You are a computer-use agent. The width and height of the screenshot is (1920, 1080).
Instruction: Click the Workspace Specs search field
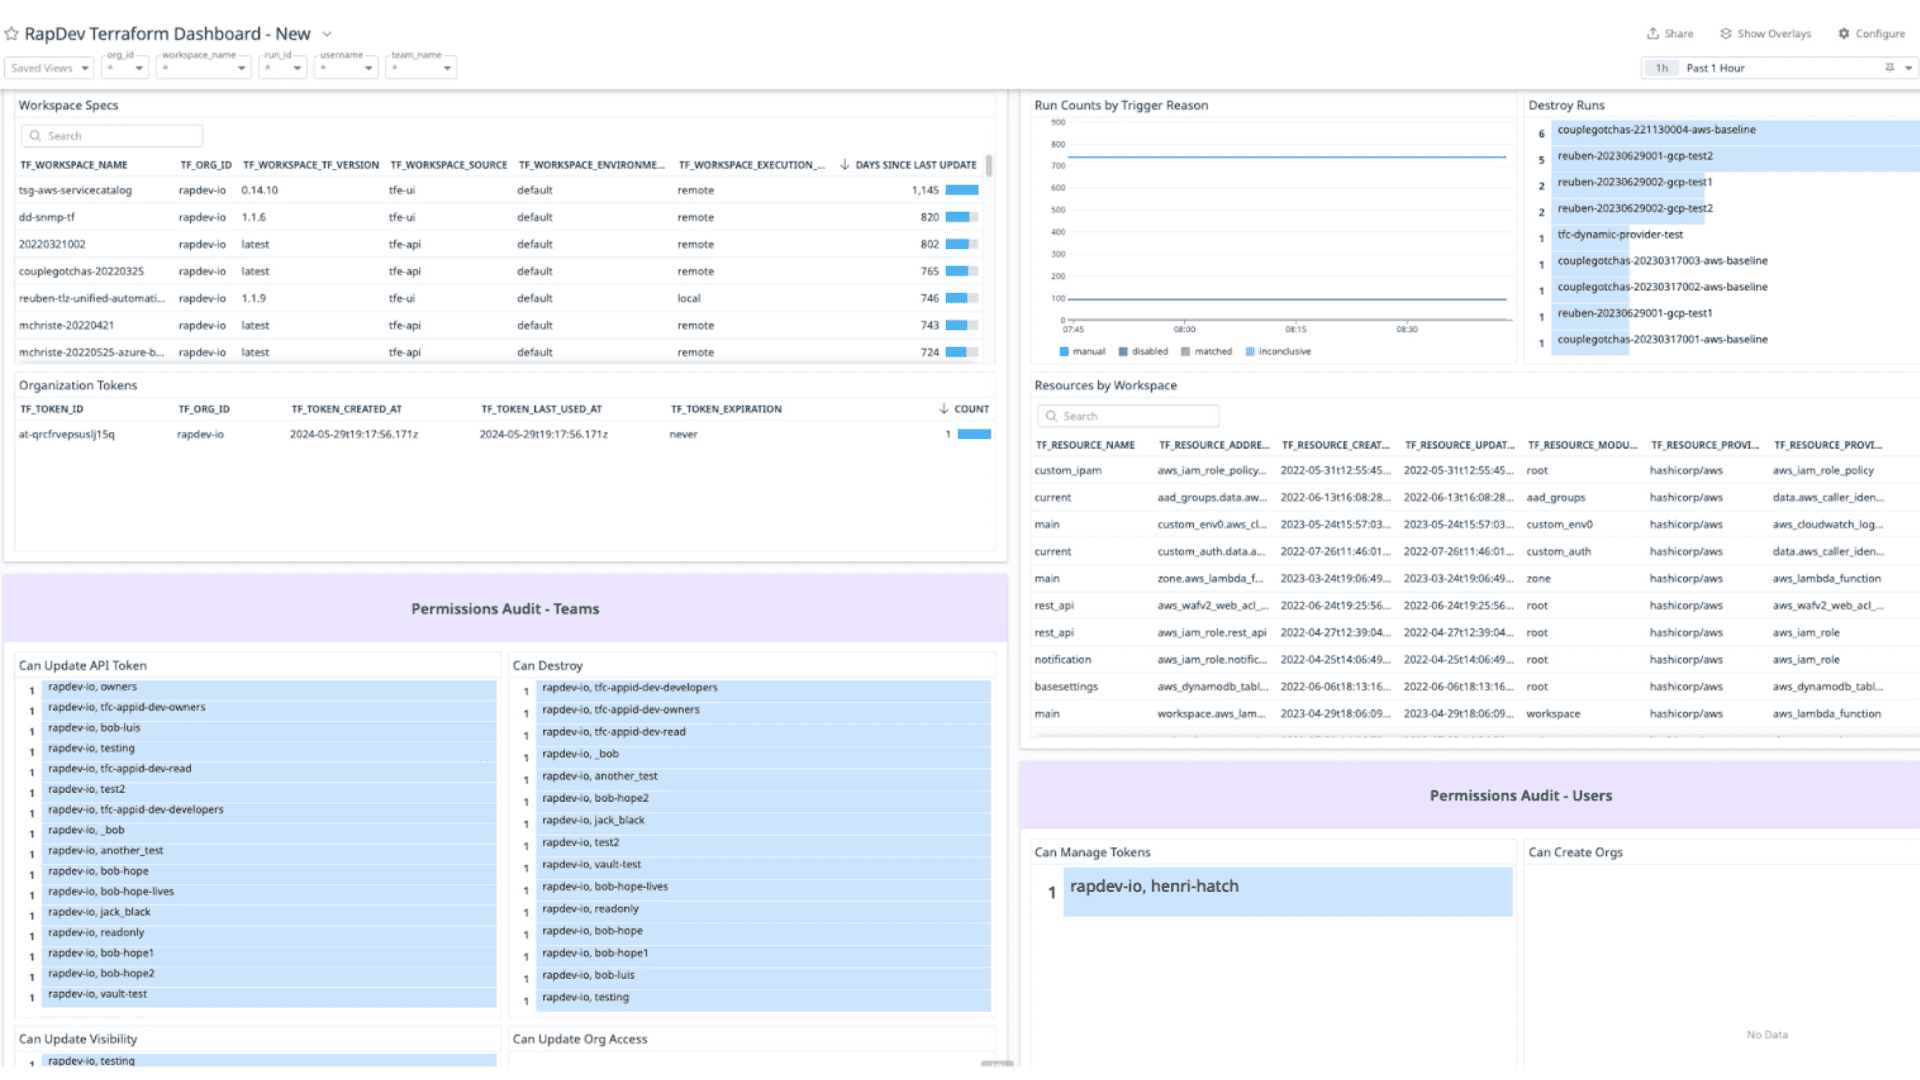(112, 136)
